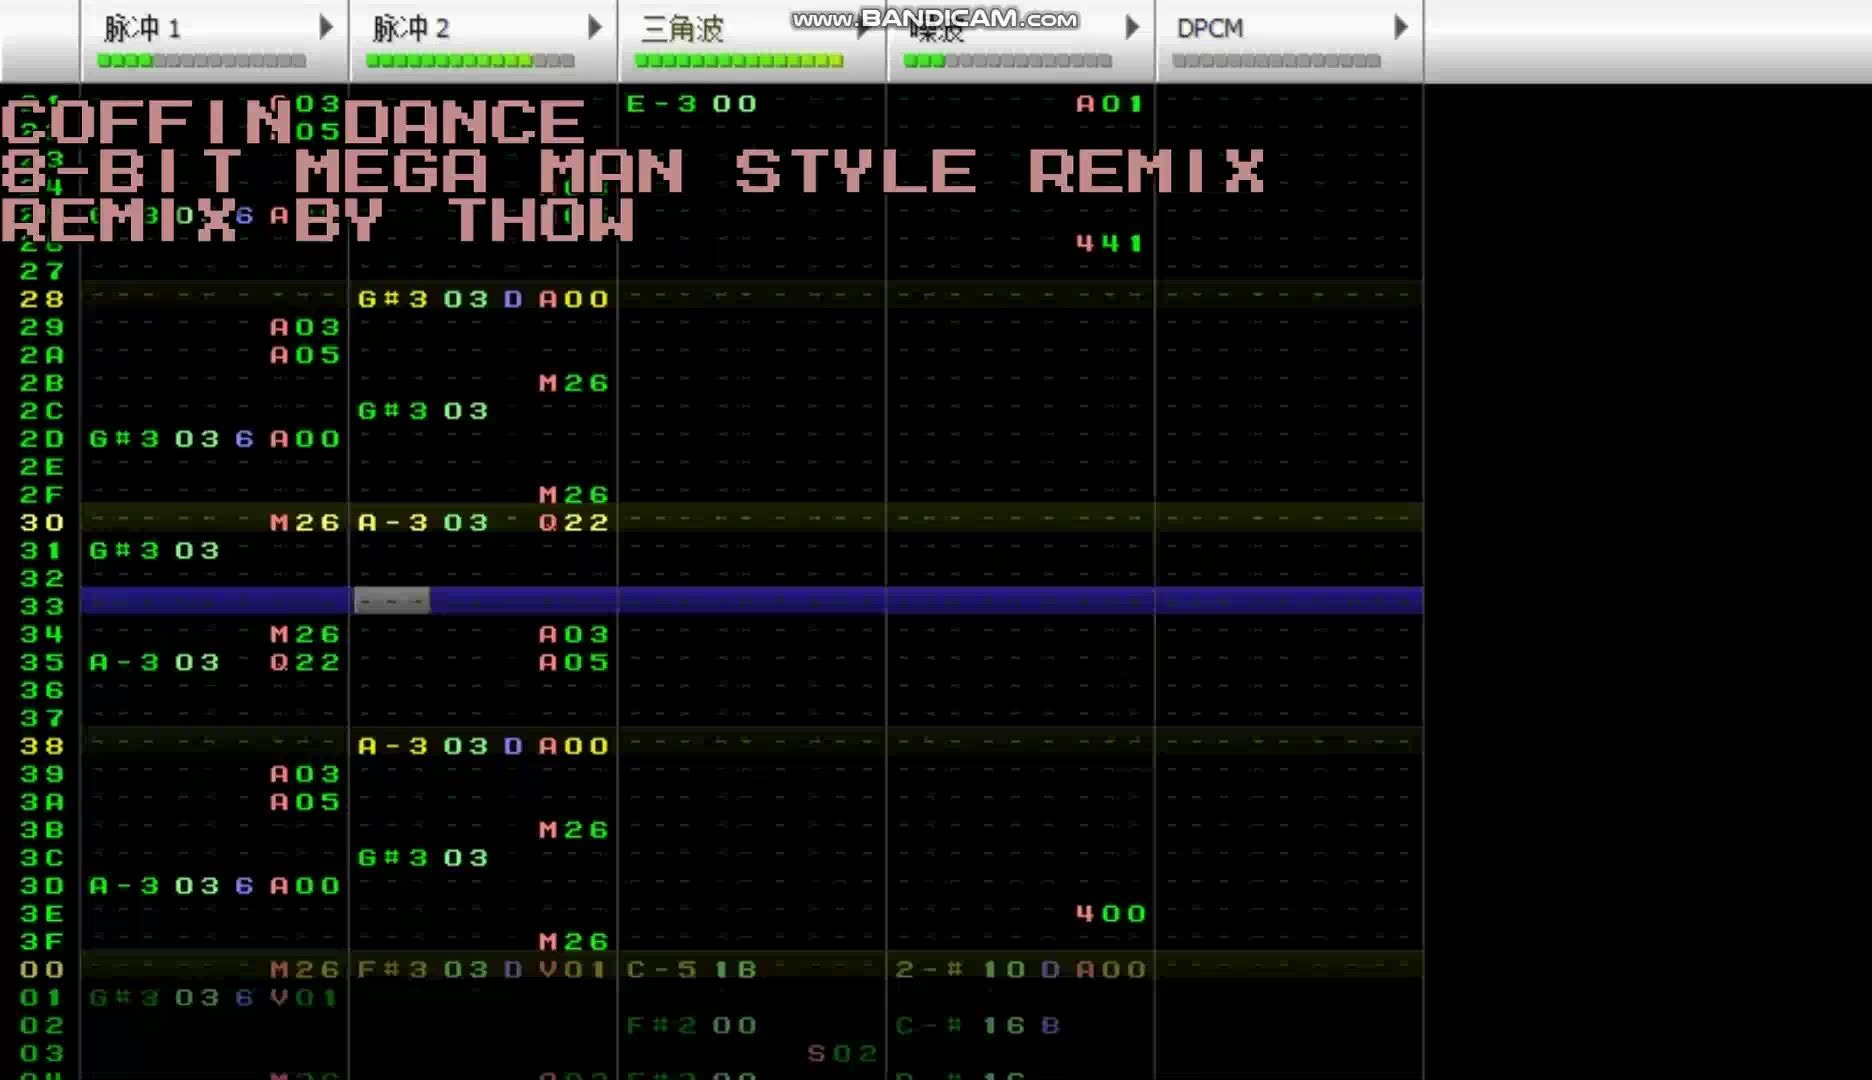Select A03 effect on row 34
The image size is (1872, 1080).
[x=574, y=635]
